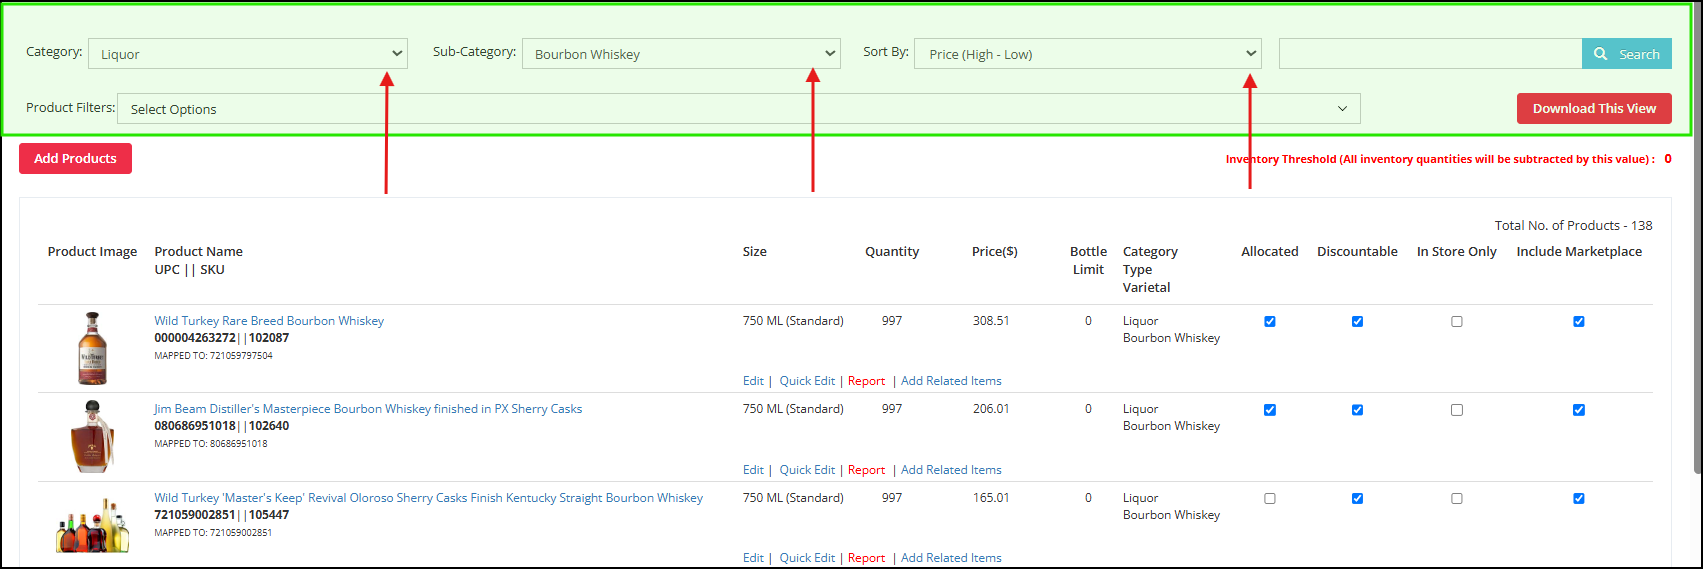
Task: Toggle Include Marketplace for Jim Beam Distiller's Masterpiece
Action: [1579, 410]
